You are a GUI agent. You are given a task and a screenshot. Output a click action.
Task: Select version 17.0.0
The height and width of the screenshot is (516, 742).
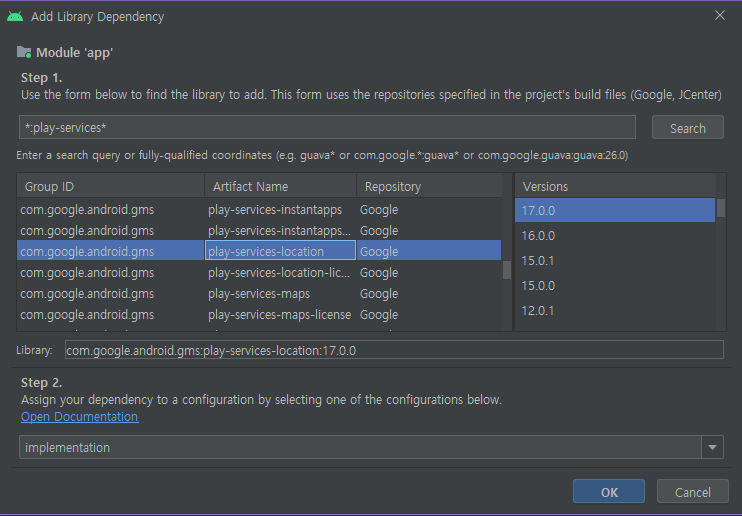[x=615, y=210]
